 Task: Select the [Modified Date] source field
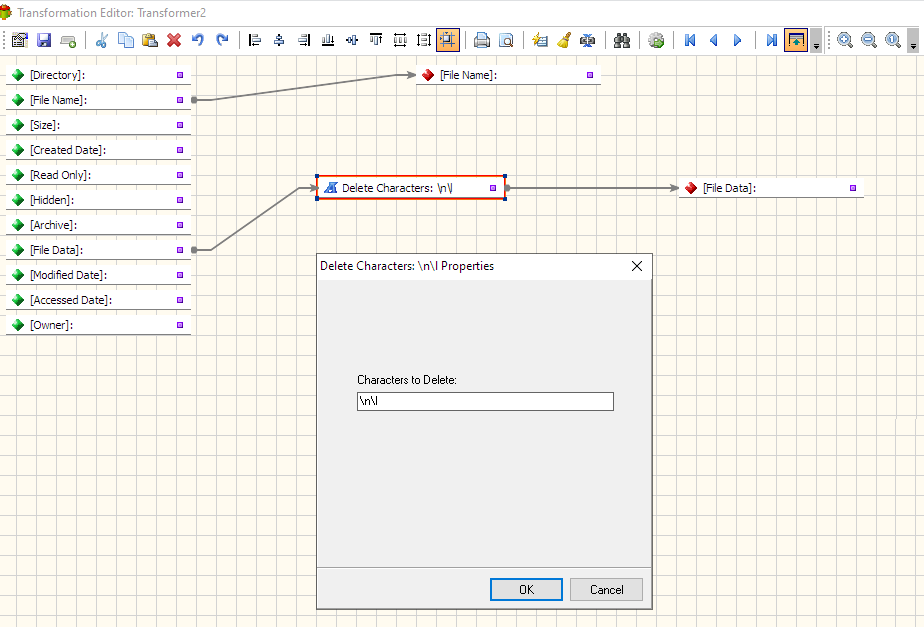pos(98,275)
